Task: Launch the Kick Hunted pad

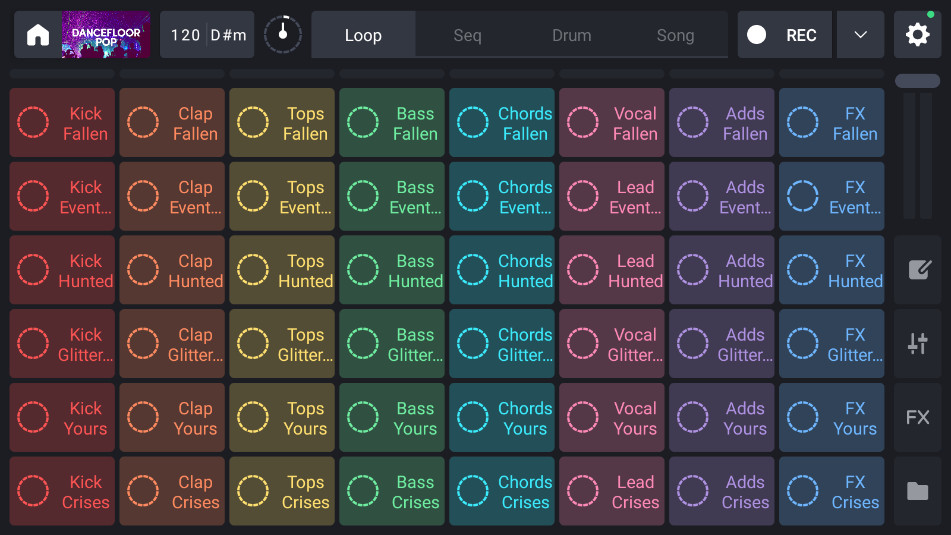Action: point(62,270)
